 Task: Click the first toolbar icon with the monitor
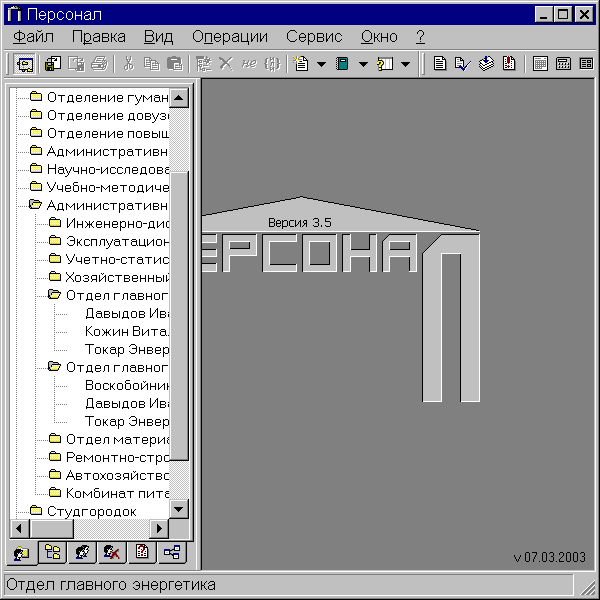25,64
